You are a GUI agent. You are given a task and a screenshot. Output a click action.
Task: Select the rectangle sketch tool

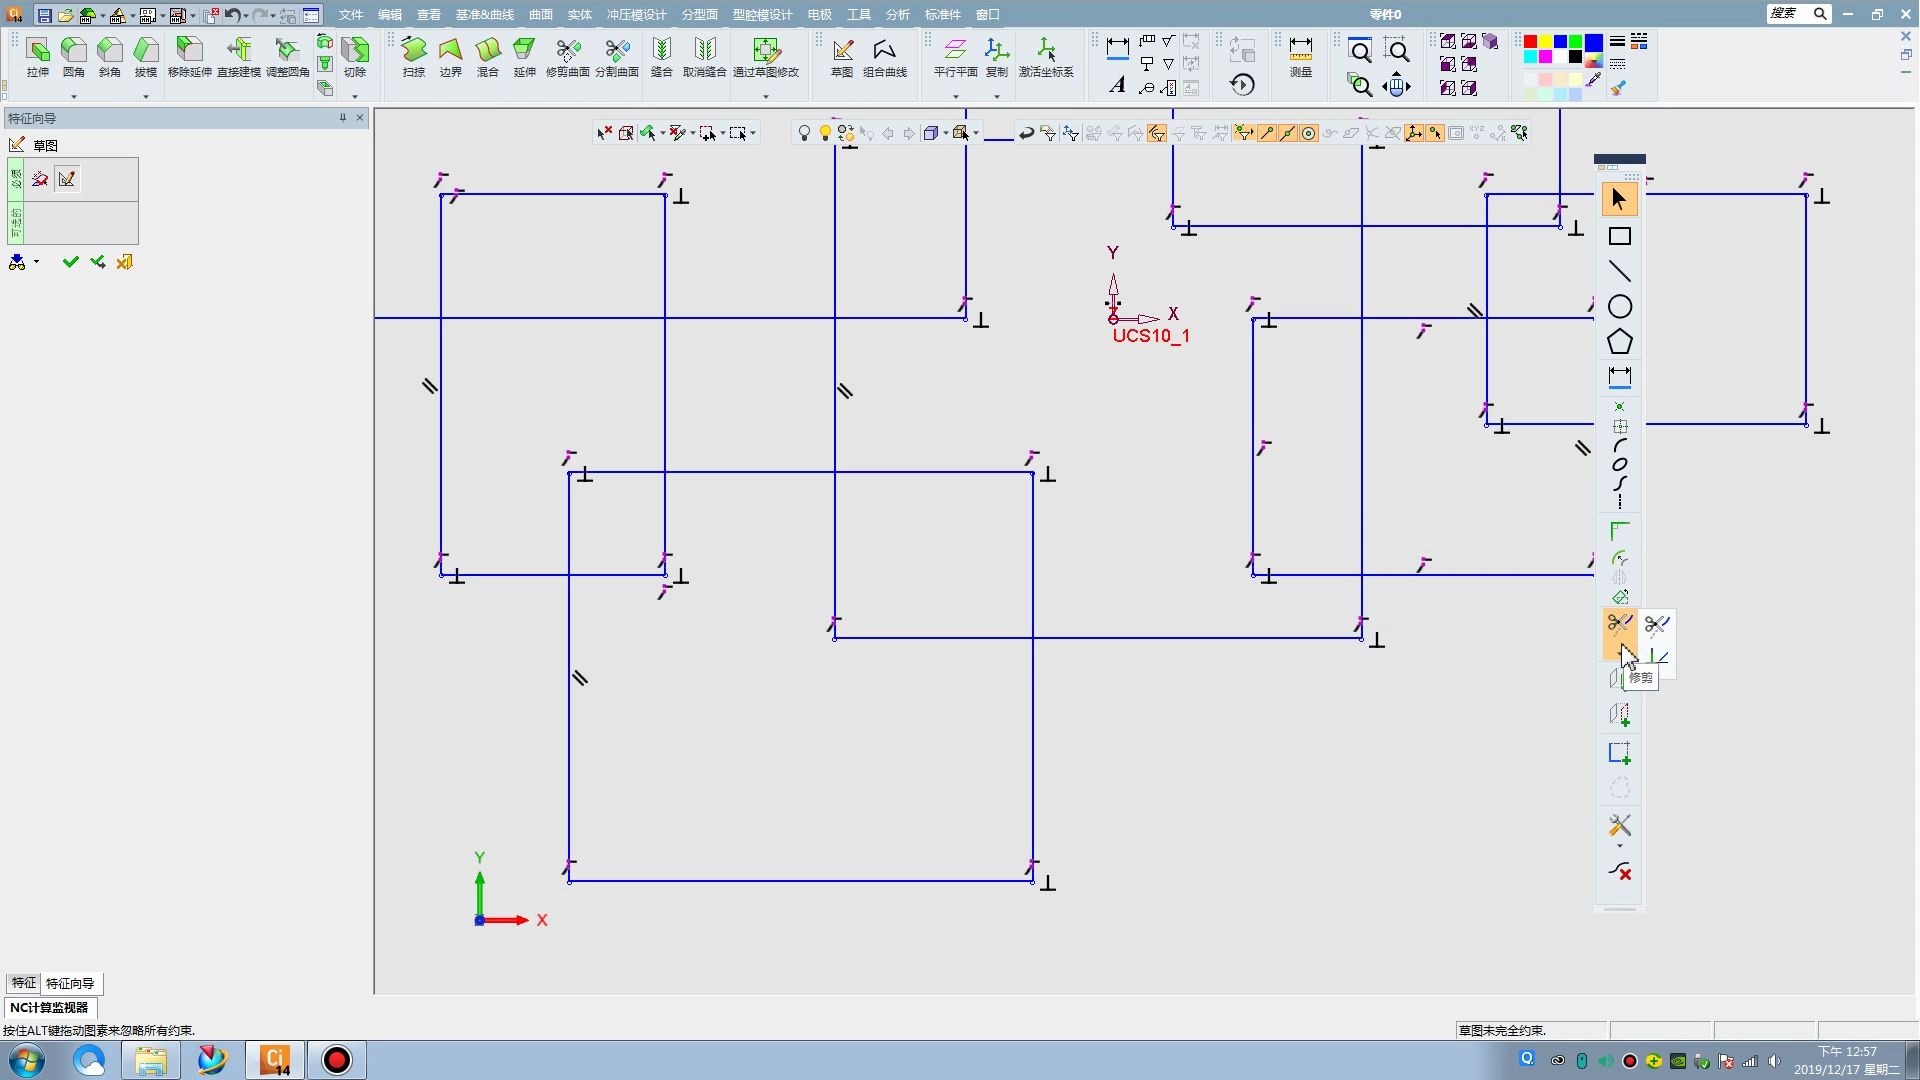1619,236
